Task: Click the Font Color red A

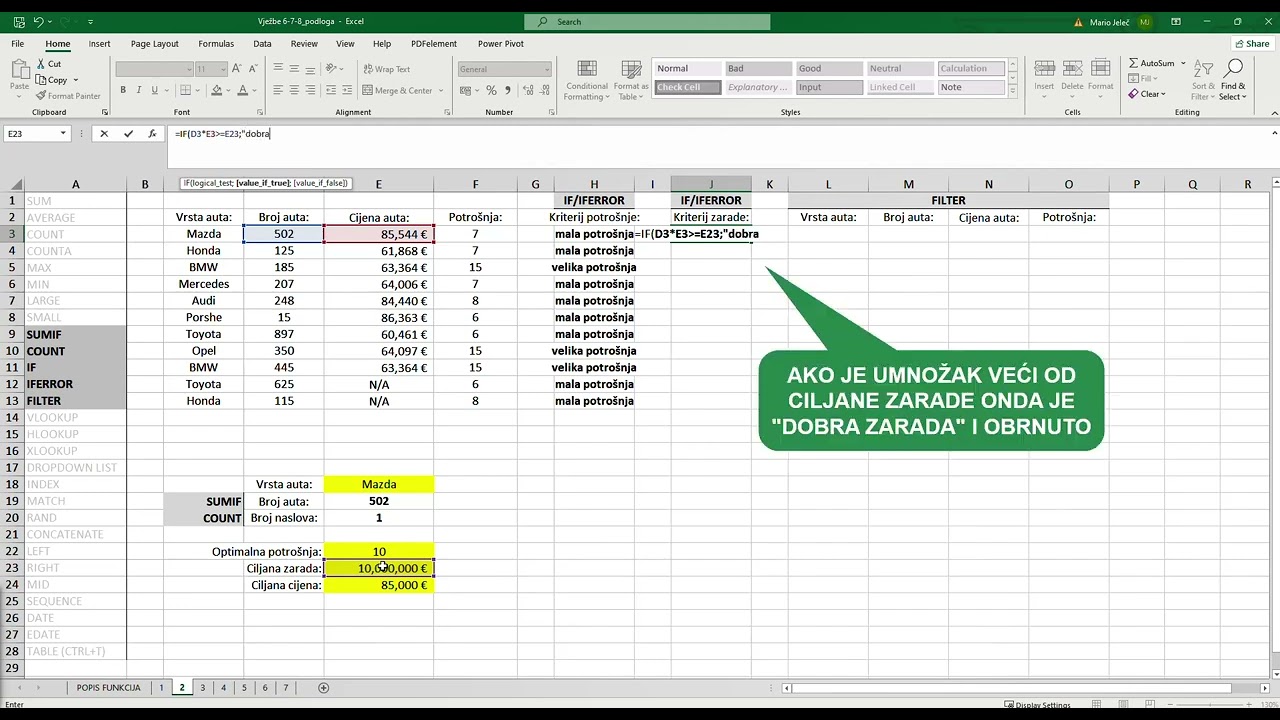Action: (x=242, y=90)
